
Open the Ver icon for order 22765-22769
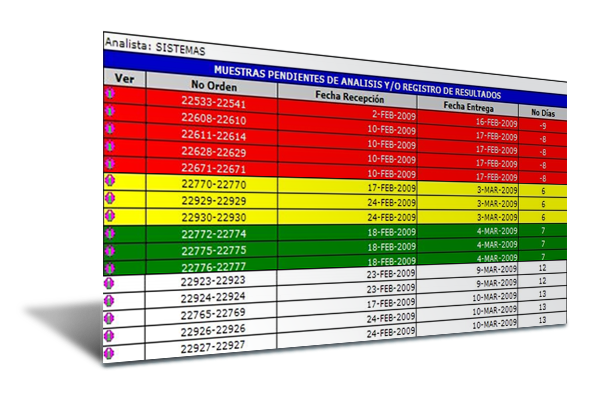tap(109, 318)
